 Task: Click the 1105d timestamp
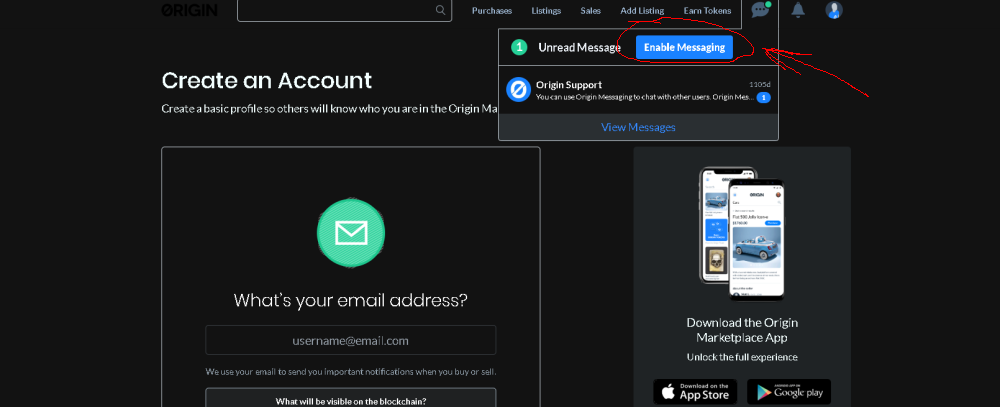[760, 84]
